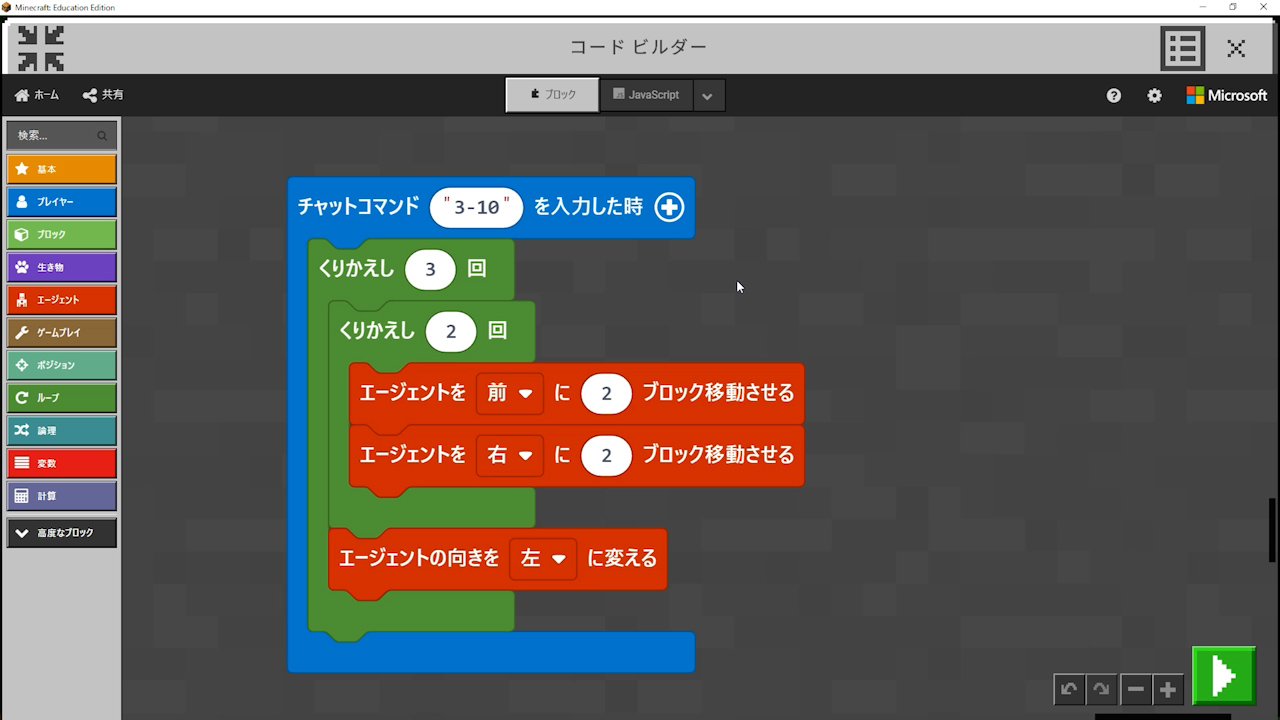This screenshot has width=1280, height=720.
Task: Zoom out with the minus icon
Action: (x=1135, y=689)
